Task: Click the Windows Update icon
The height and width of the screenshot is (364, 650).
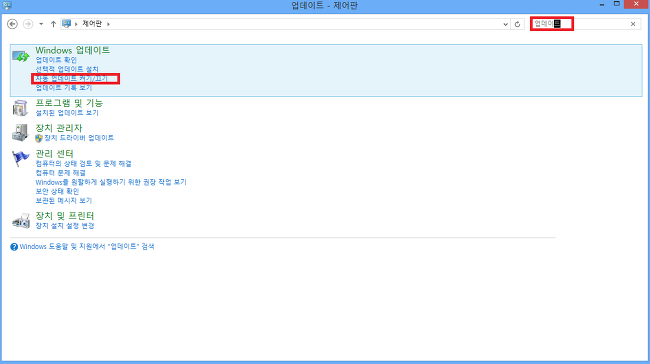Action: coord(20,56)
